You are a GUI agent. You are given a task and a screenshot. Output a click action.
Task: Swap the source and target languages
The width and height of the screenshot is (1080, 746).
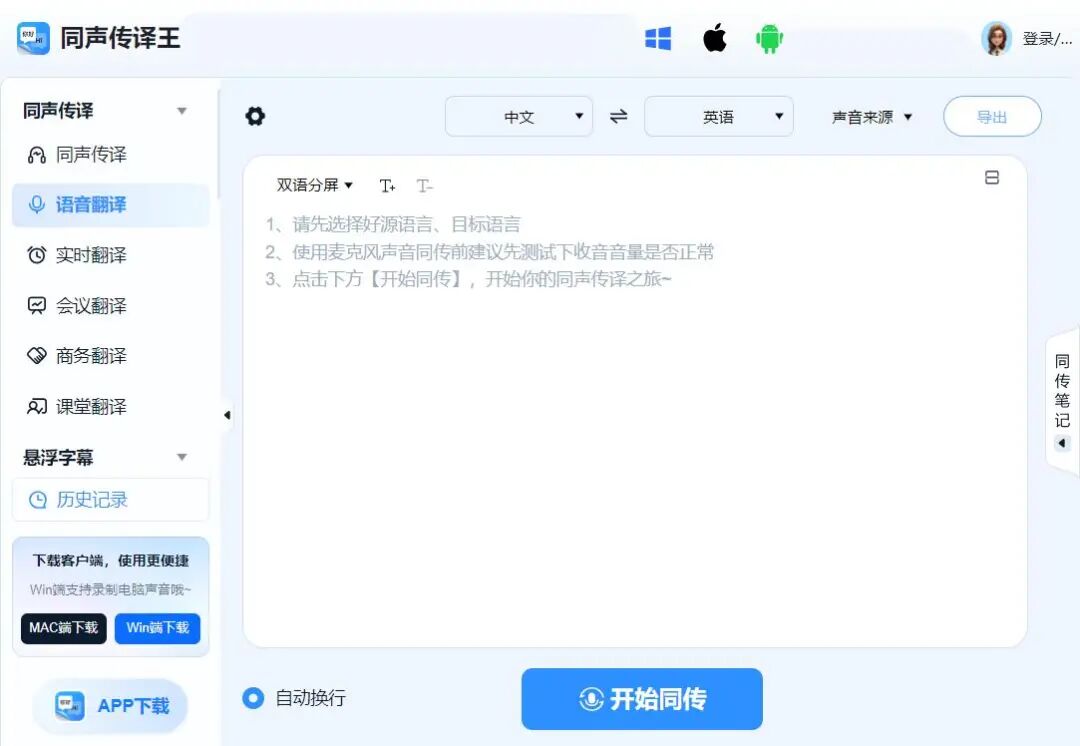pyautogui.click(x=618, y=116)
